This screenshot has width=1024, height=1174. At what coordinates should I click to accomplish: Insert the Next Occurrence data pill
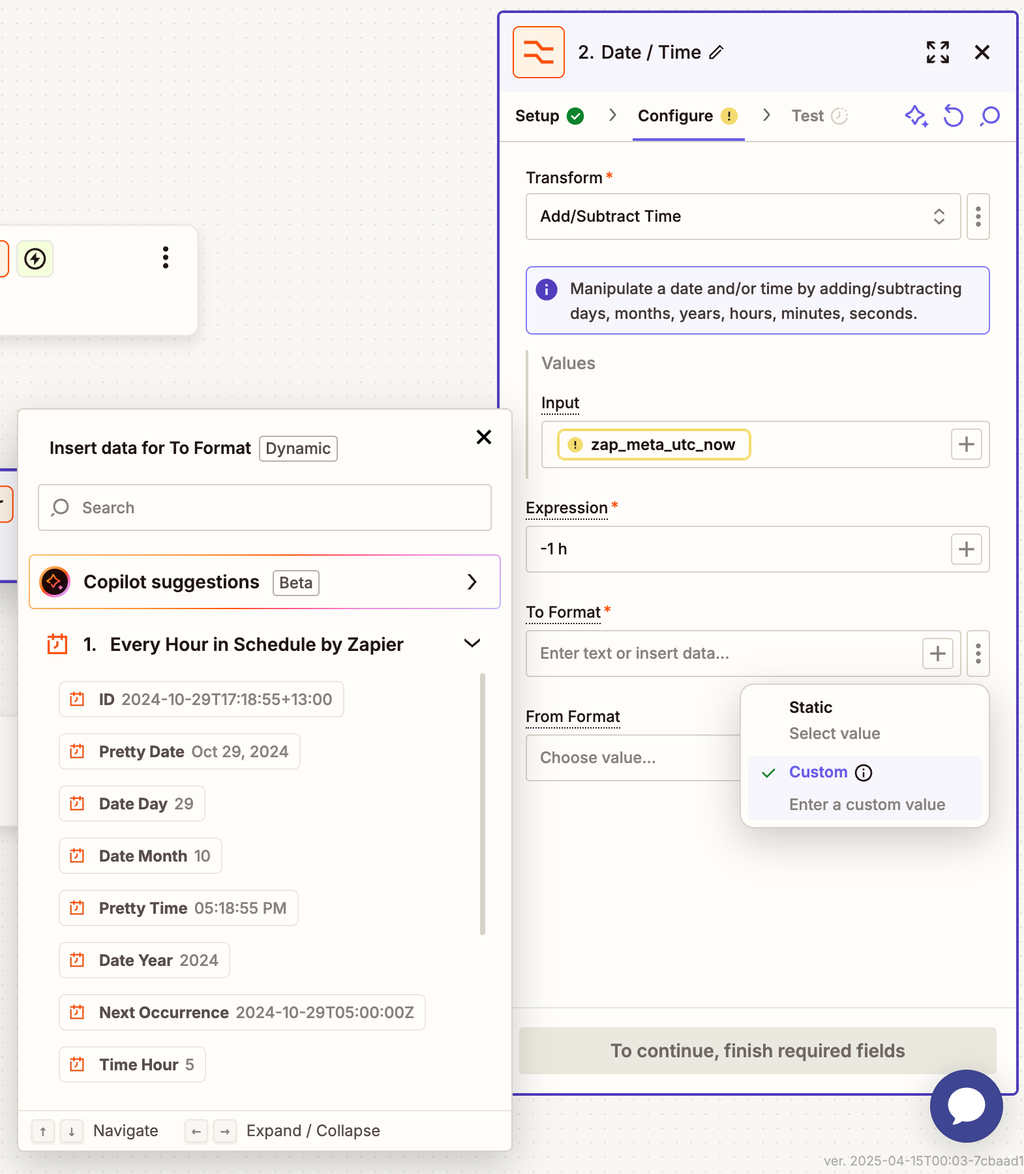pyautogui.click(x=242, y=1012)
